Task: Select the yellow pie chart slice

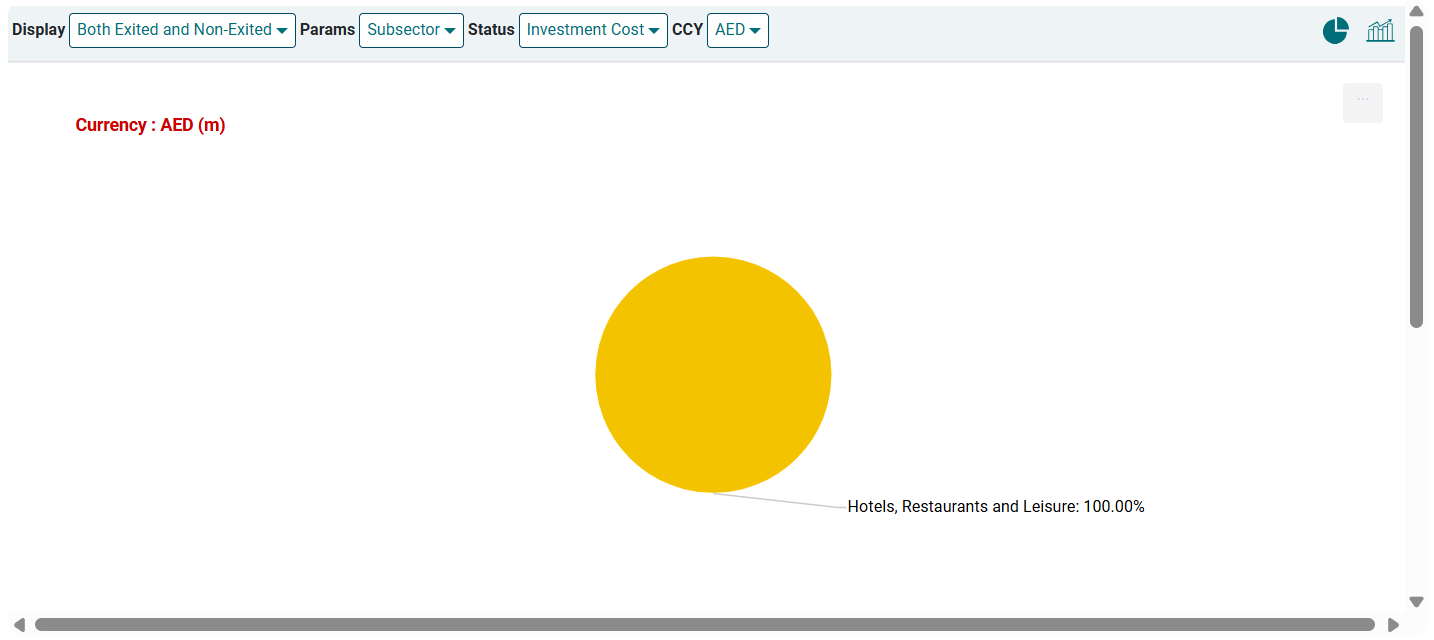Action: point(713,374)
